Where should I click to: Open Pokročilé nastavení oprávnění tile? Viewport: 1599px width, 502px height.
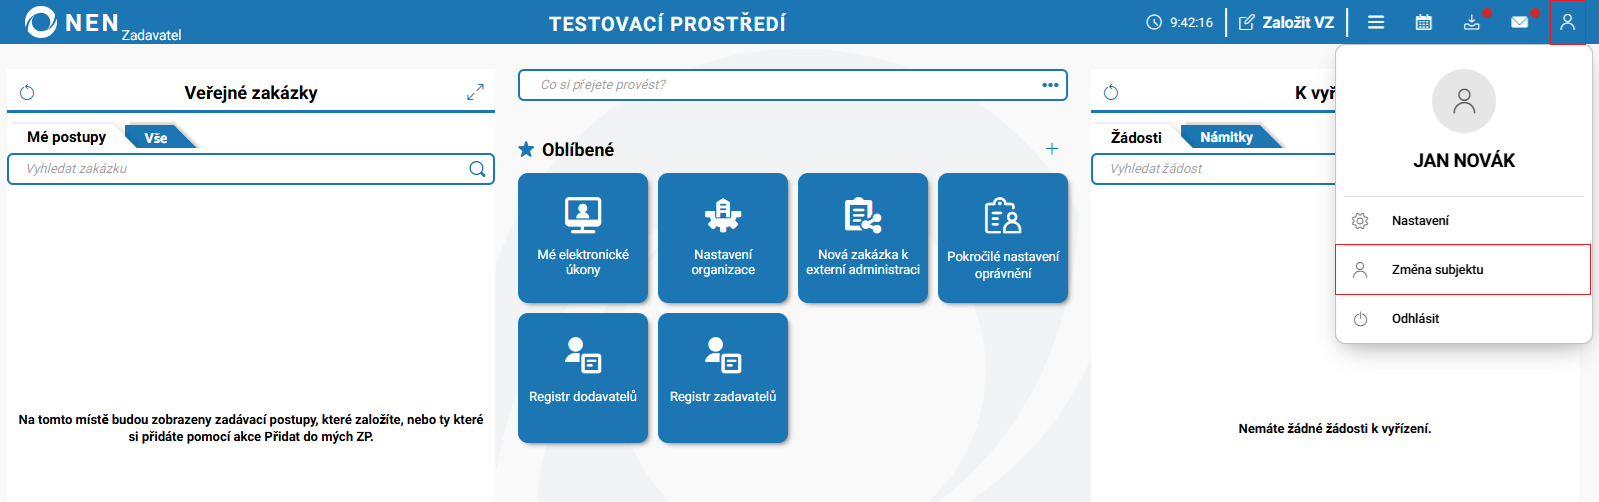coord(1003,238)
